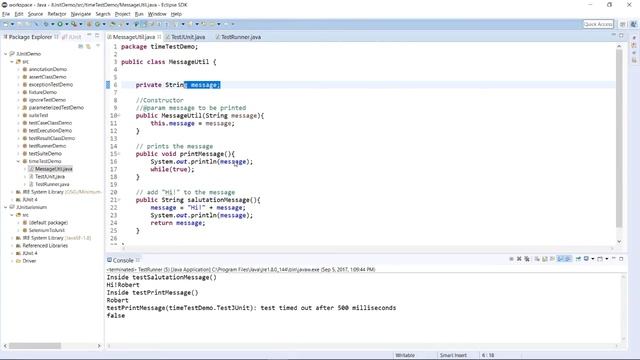
Task: Open the File menu
Action: [6, 14]
